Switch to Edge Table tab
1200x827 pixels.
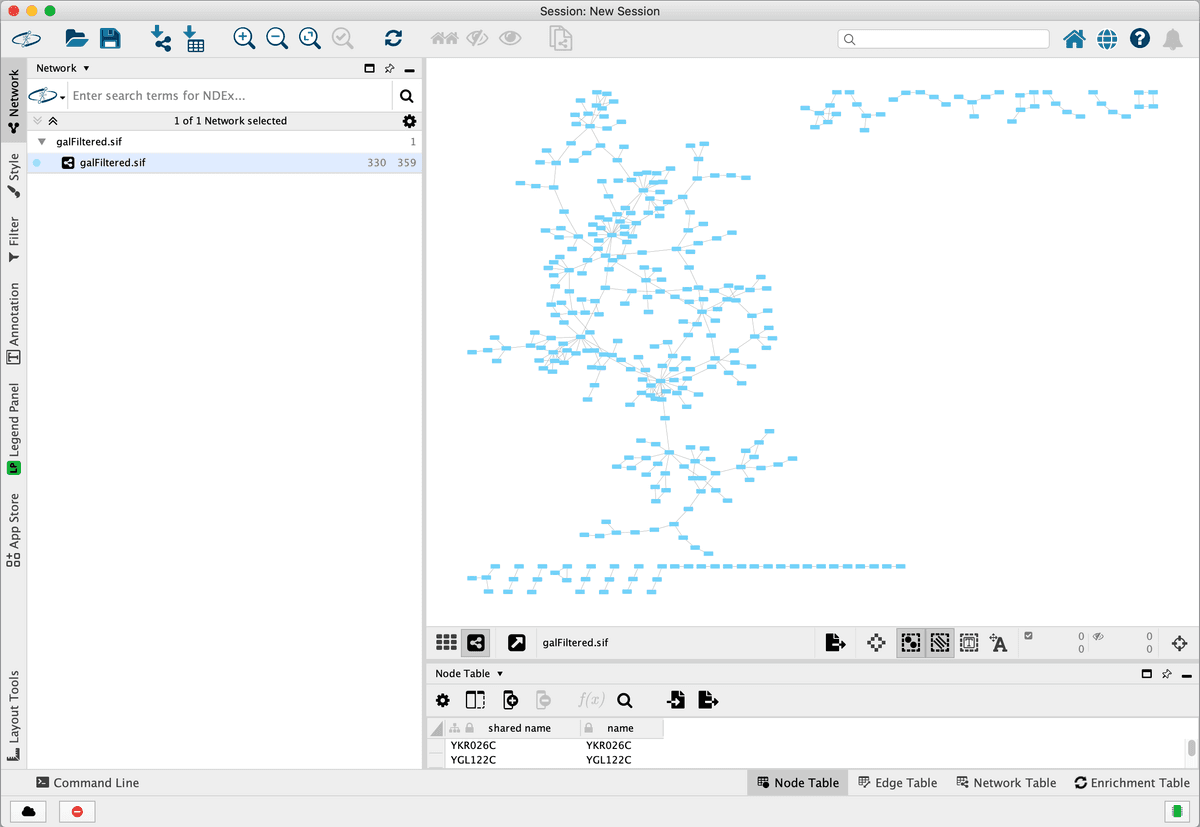tap(897, 783)
